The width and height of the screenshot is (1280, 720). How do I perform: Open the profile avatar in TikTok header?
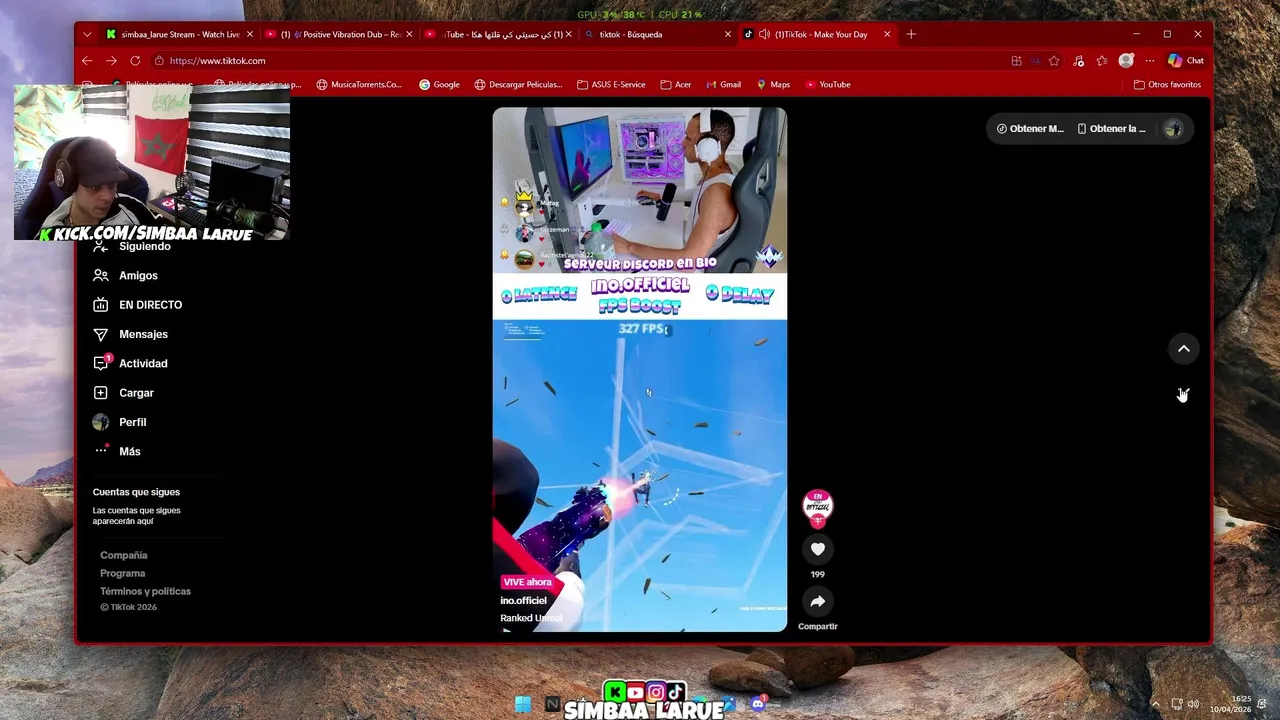(x=1173, y=129)
